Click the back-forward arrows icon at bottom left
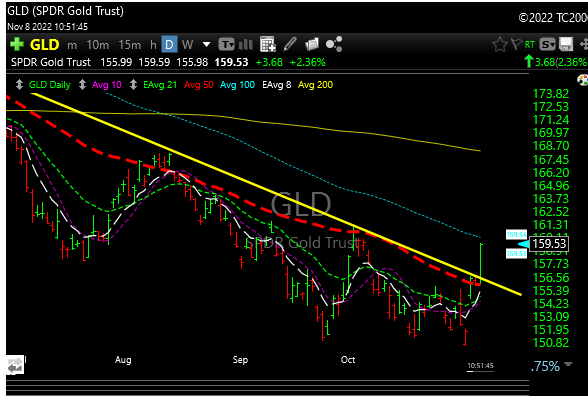588x396 pixels. (x=15, y=366)
